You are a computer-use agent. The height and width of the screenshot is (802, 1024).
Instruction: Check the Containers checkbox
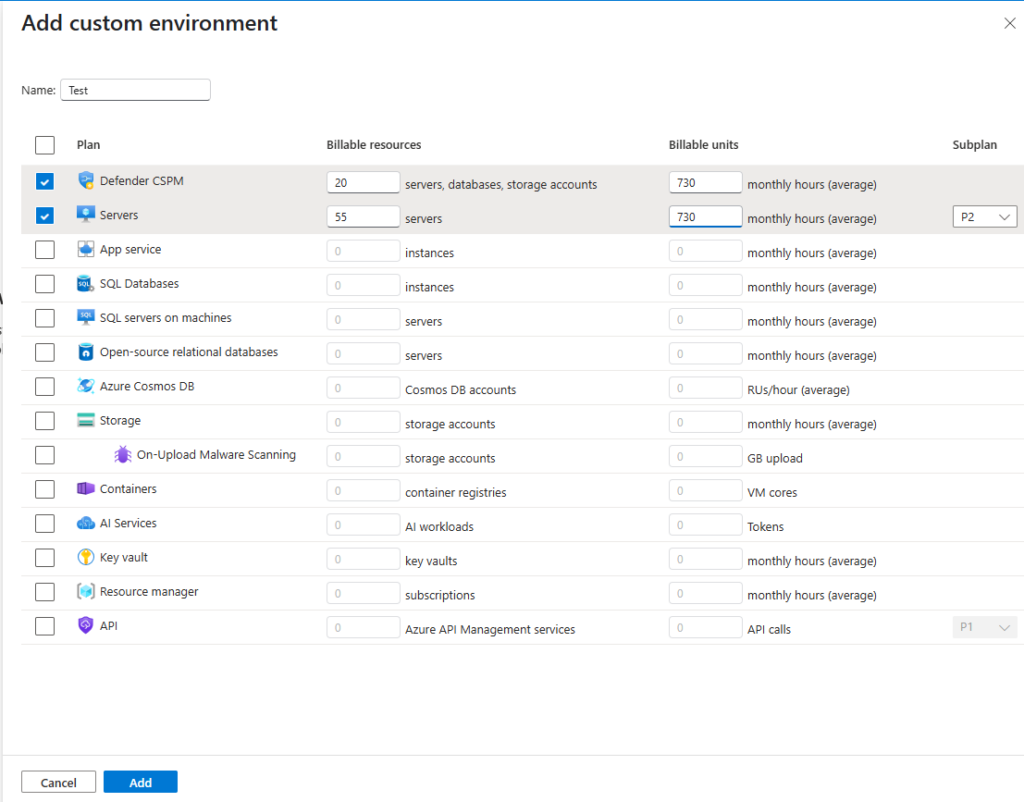[45, 489]
